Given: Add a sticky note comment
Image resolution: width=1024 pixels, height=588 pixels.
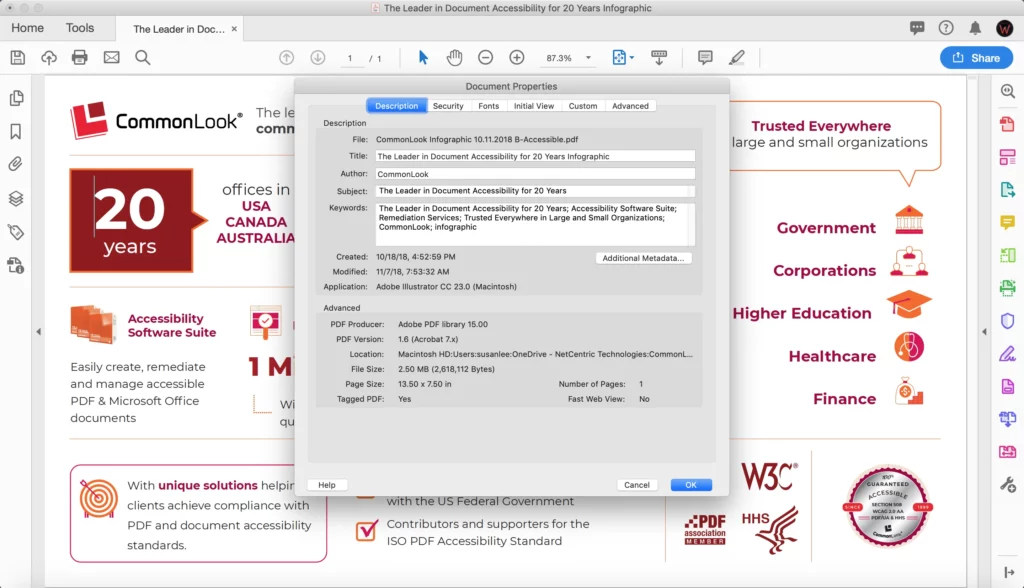Looking at the screenshot, I should [x=705, y=57].
